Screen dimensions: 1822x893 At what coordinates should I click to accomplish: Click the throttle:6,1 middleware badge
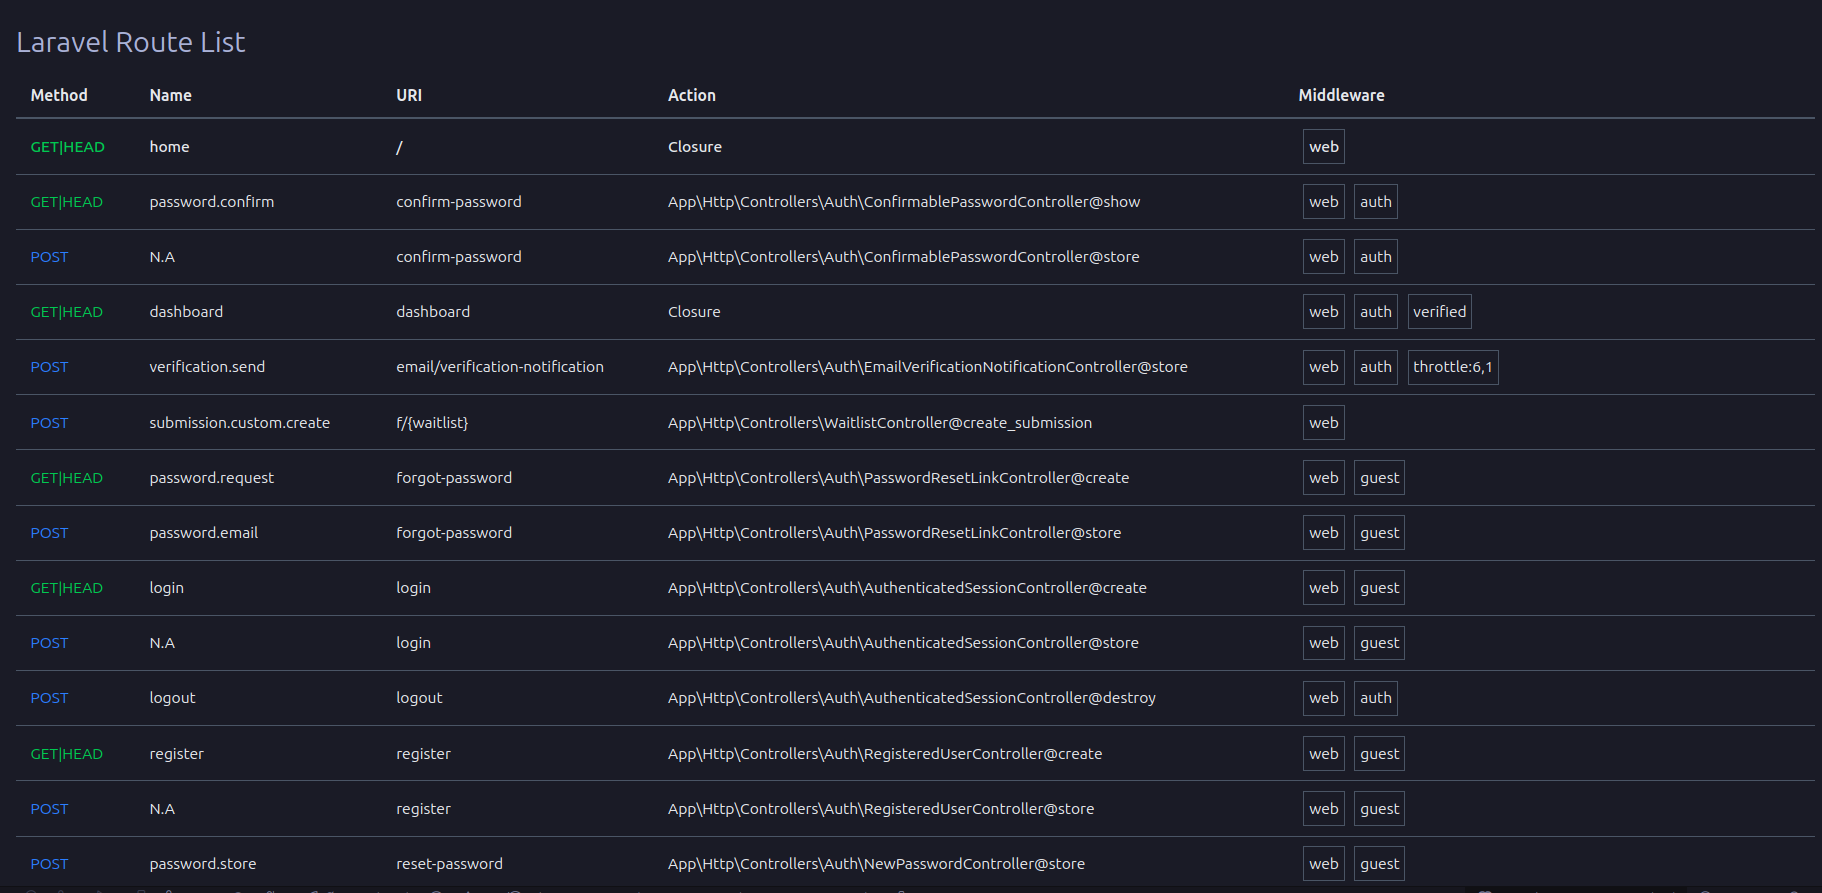(1453, 367)
